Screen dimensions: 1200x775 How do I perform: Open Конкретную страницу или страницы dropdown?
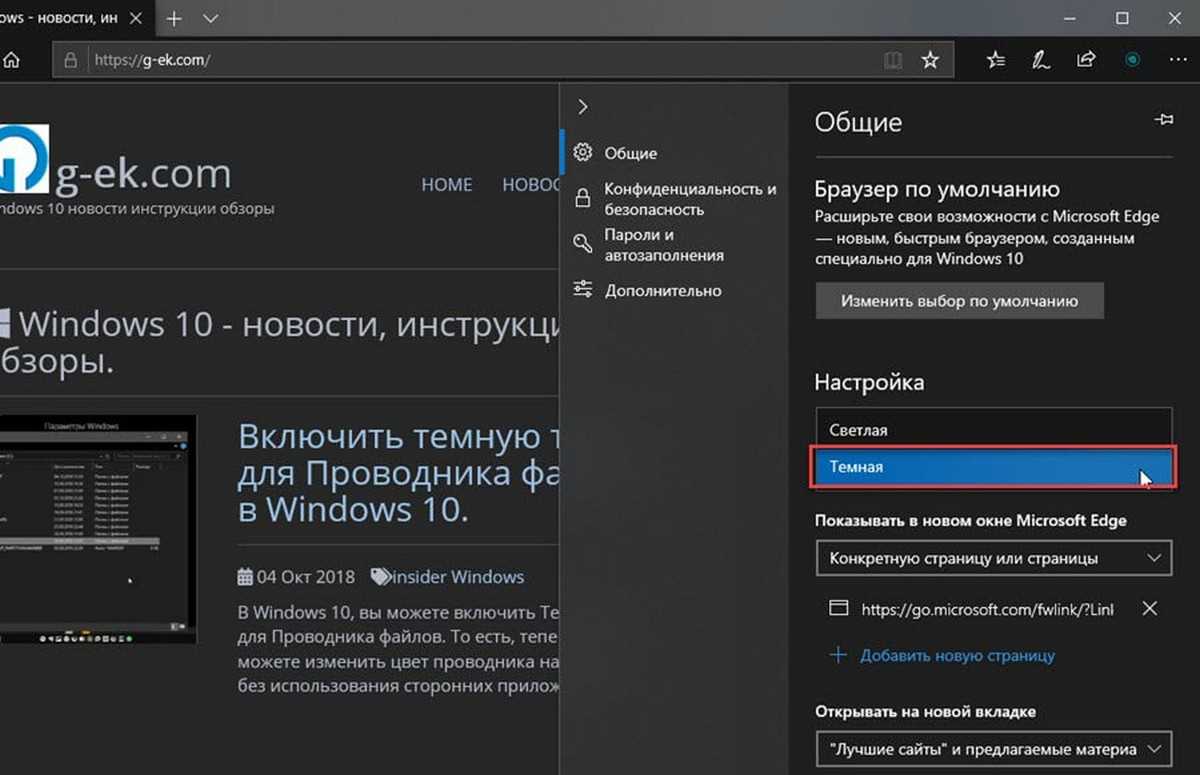[993, 557]
